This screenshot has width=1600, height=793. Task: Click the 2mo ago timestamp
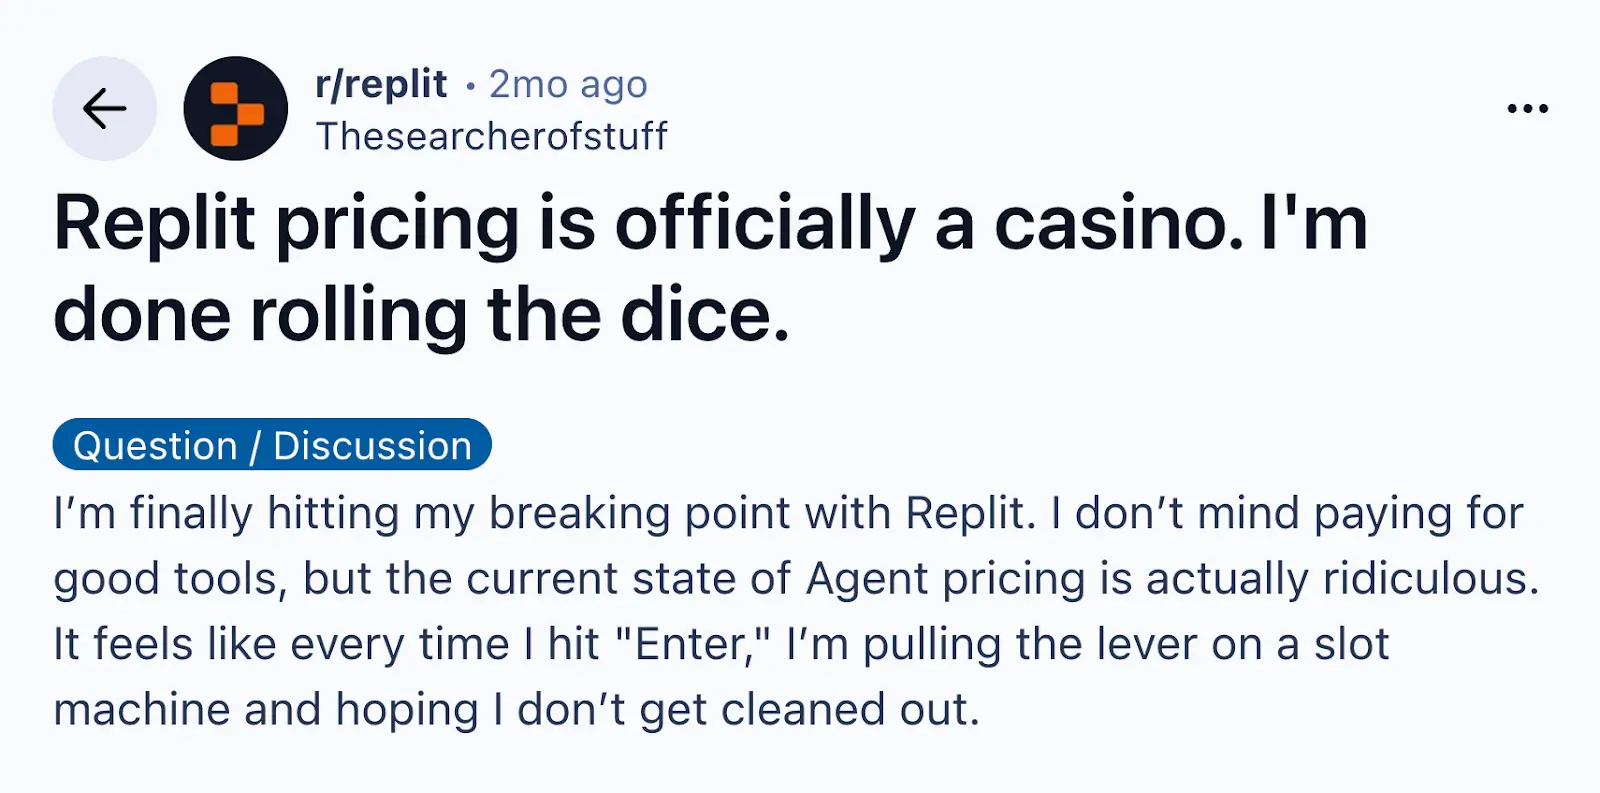(566, 85)
